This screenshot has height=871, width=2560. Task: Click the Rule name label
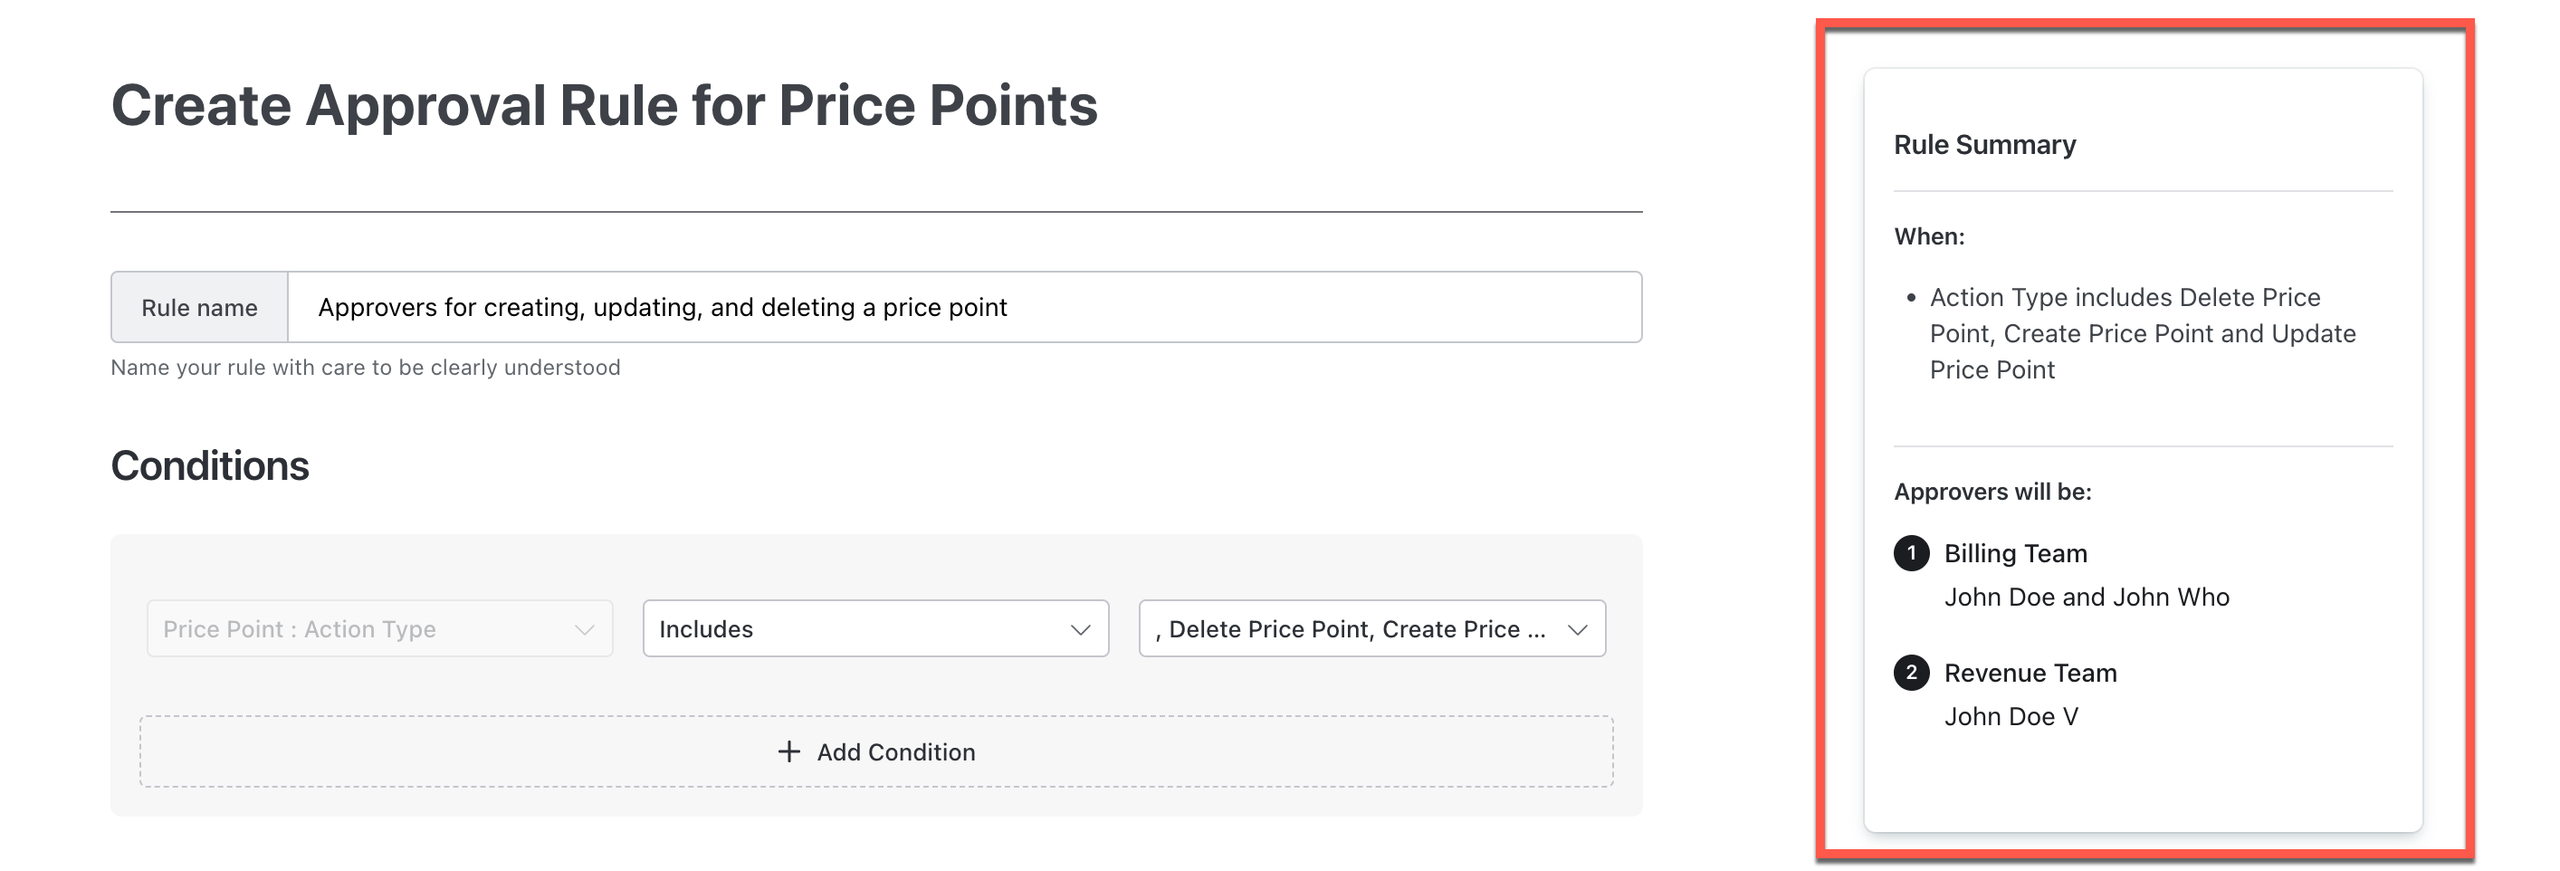click(199, 308)
